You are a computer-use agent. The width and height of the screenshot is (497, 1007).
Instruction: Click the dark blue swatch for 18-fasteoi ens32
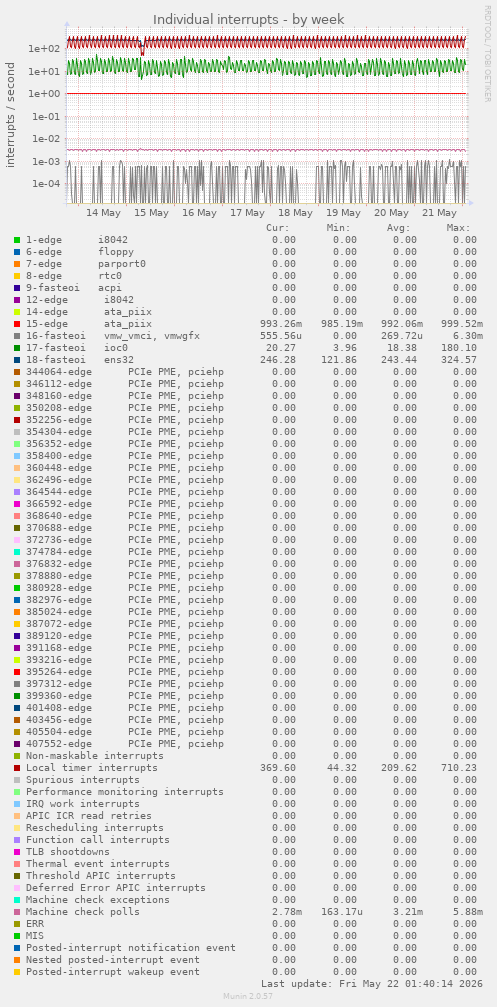17,360
